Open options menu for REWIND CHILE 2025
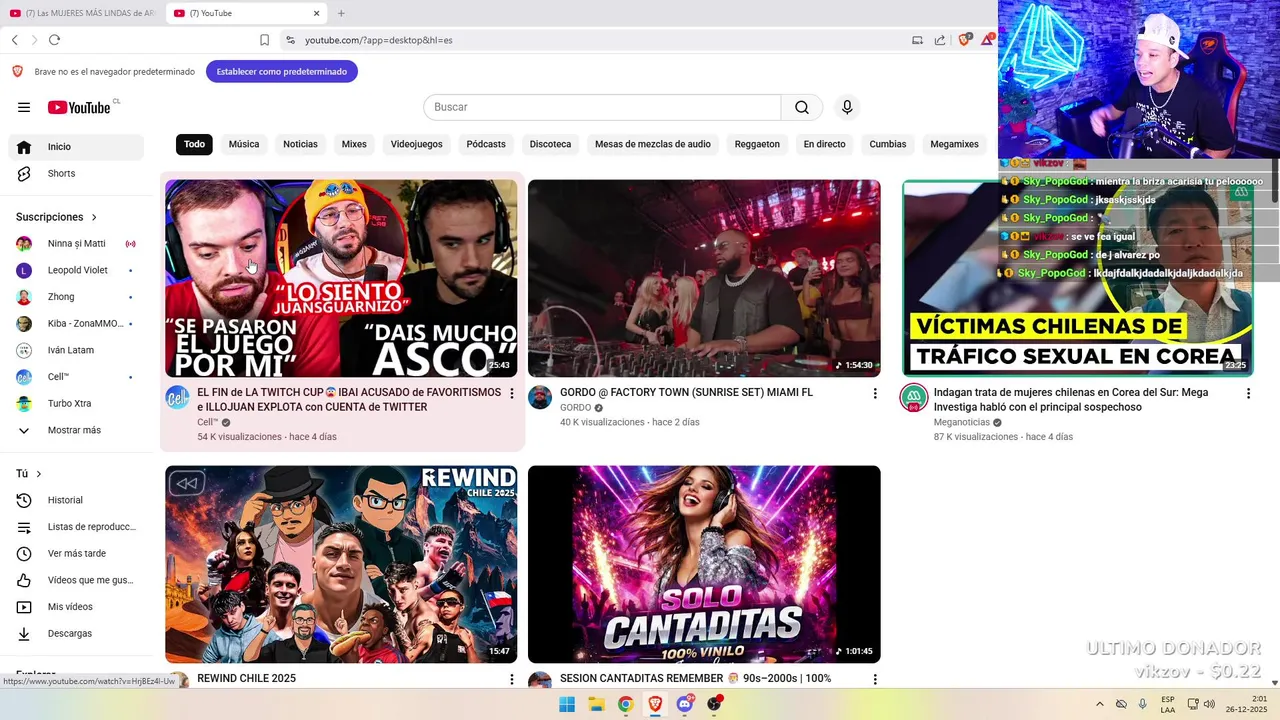Screen dimensions: 1280x720 tap(512, 680)
